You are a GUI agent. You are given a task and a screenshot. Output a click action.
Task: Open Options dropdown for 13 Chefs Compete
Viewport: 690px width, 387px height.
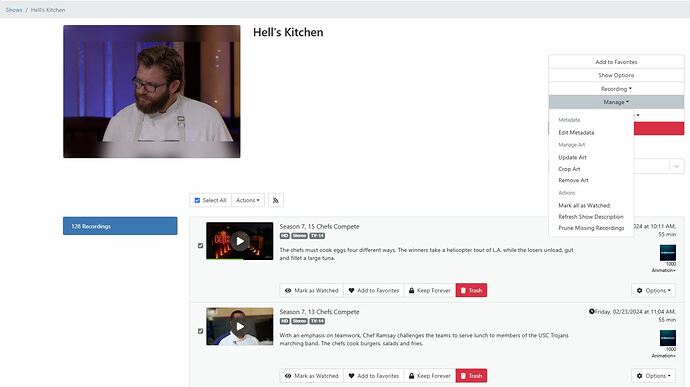tap(653, 376)
